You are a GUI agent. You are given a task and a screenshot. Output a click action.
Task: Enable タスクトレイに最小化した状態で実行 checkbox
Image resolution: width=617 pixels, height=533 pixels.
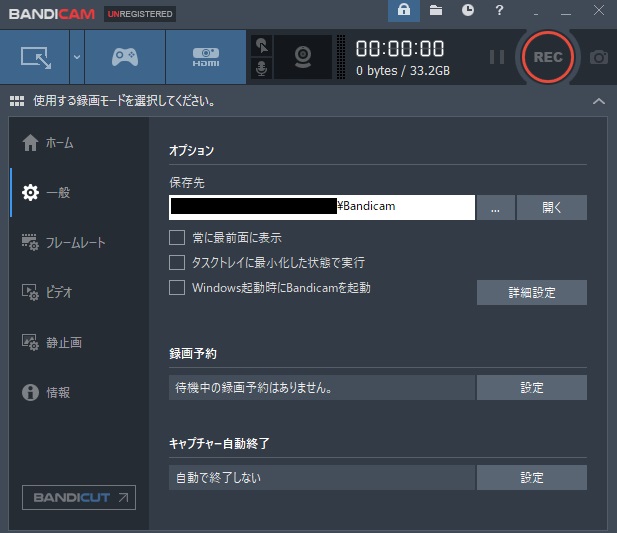click(177, 262)
